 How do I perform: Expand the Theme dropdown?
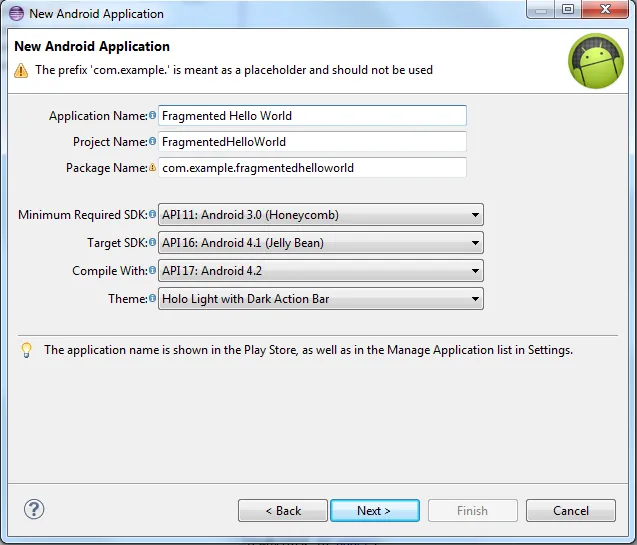click(320, 299)
